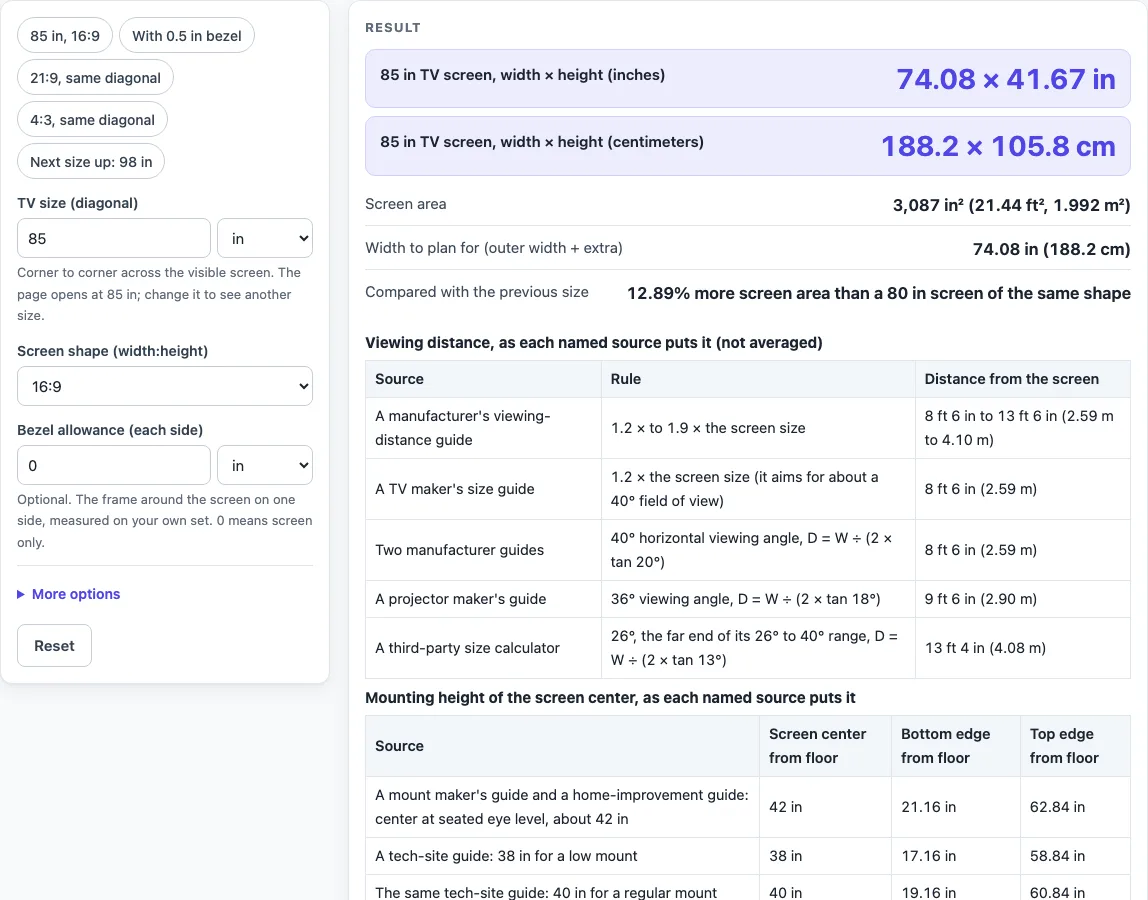Reset the calculator with the Reset button
Image resolution: width=1148 pixels, height=900 pixels.
pos(54,645)
